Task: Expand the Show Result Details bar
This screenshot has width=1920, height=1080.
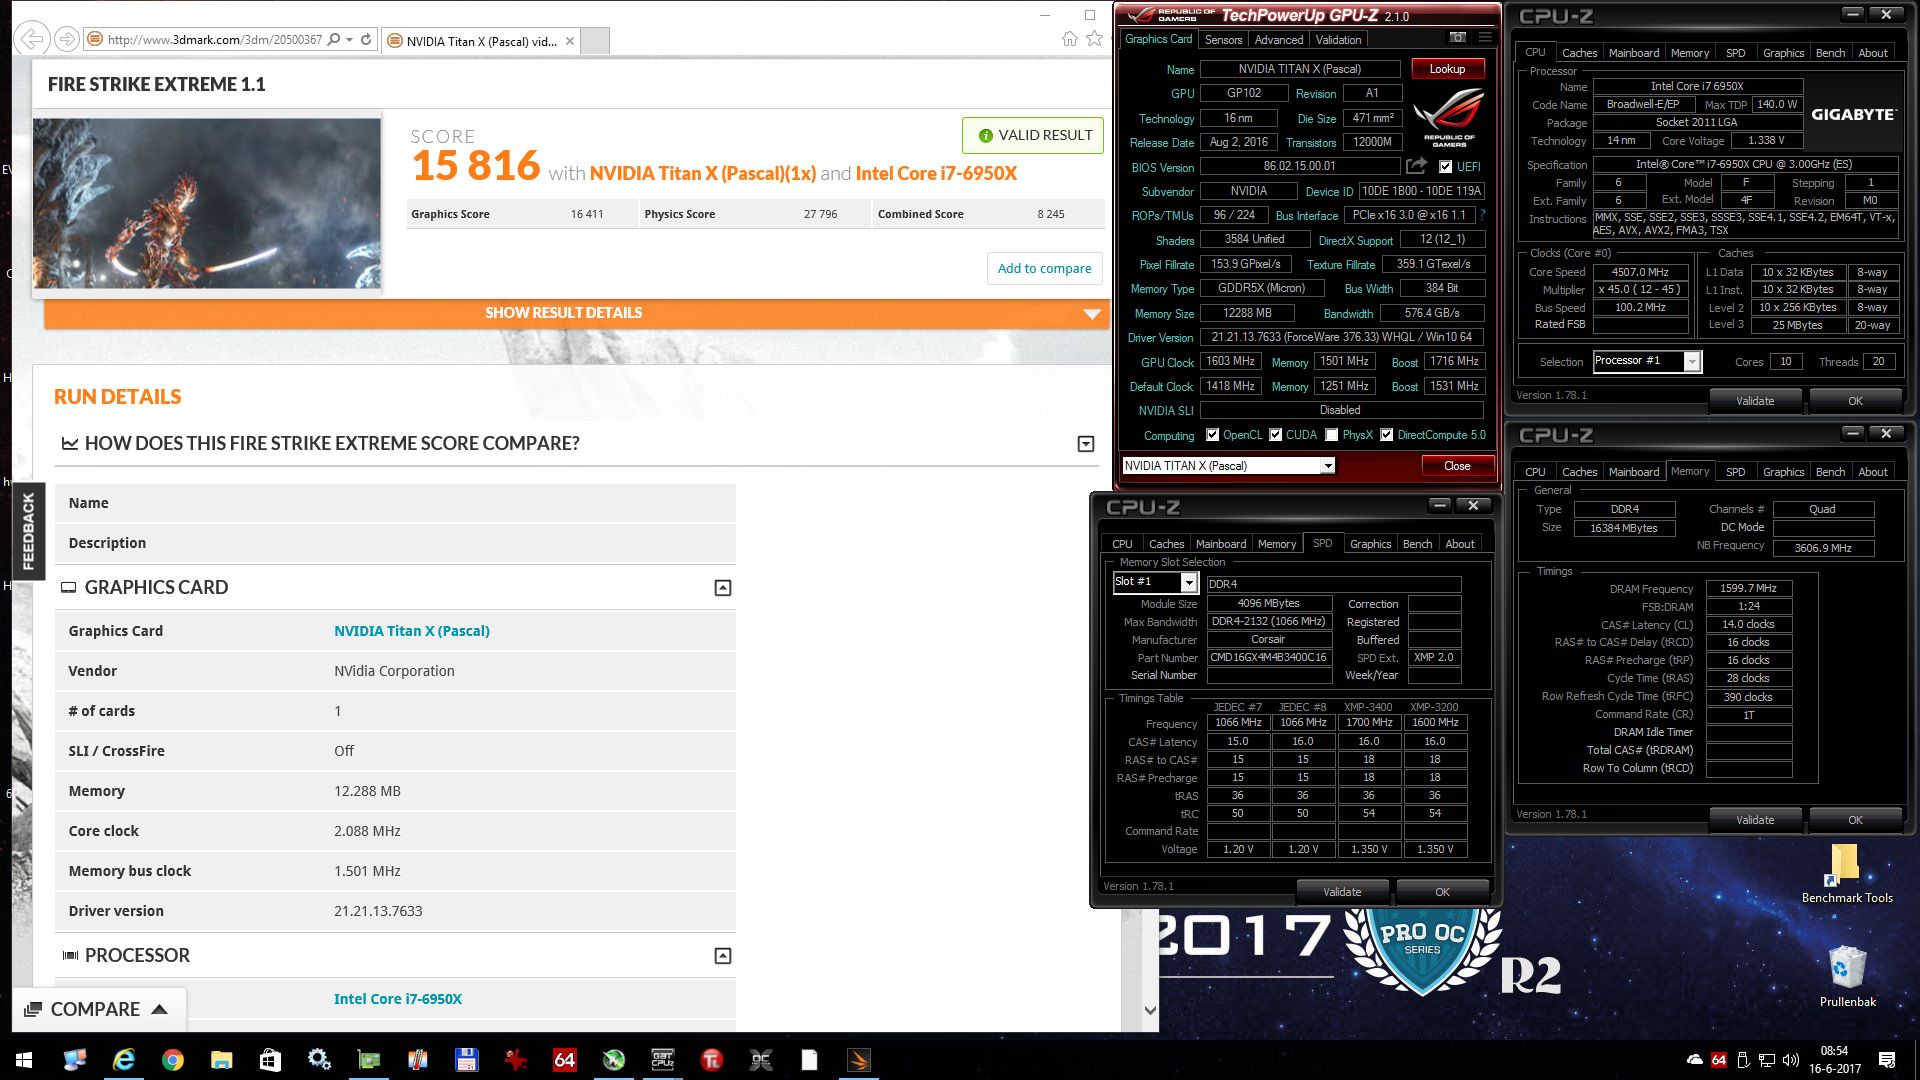Action: pyautogui.click(x=577, y=313)
